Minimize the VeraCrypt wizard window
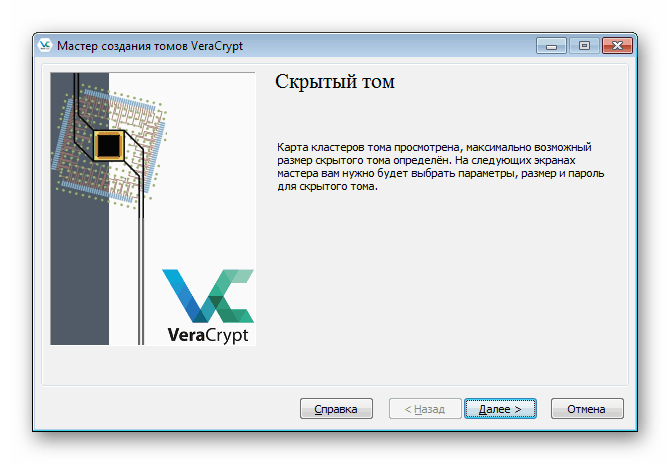Image resolution: width=670 pixels, height=464 pixels. pos(551,46)
